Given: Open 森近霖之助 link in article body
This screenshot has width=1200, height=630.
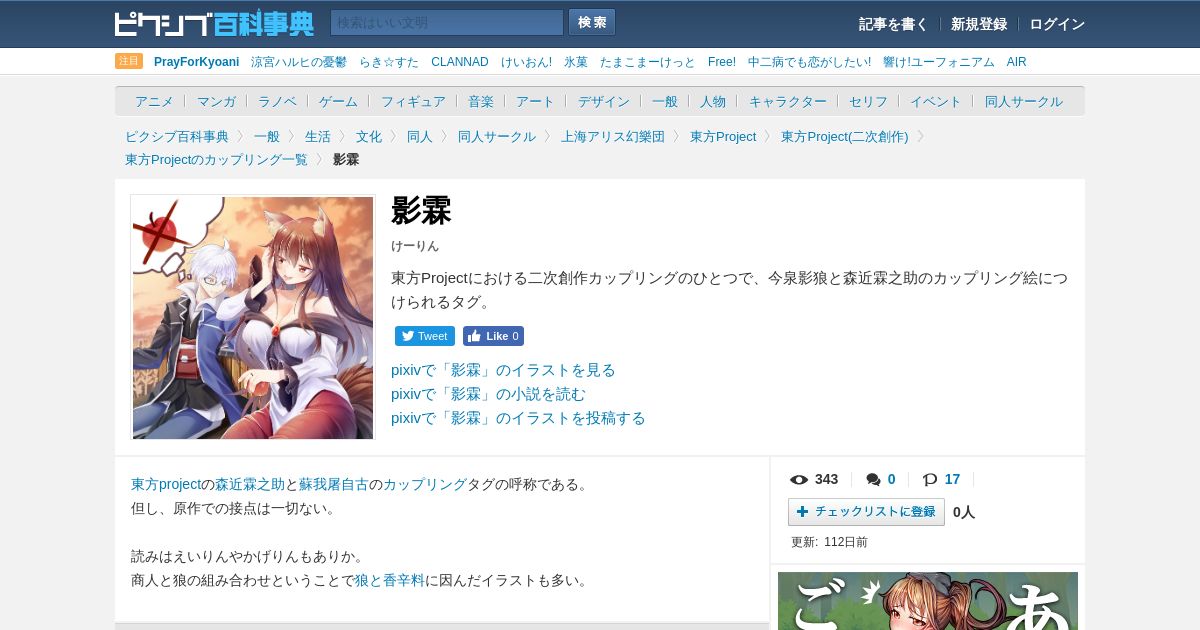Looking at the screenshot, I should (250, 484).
